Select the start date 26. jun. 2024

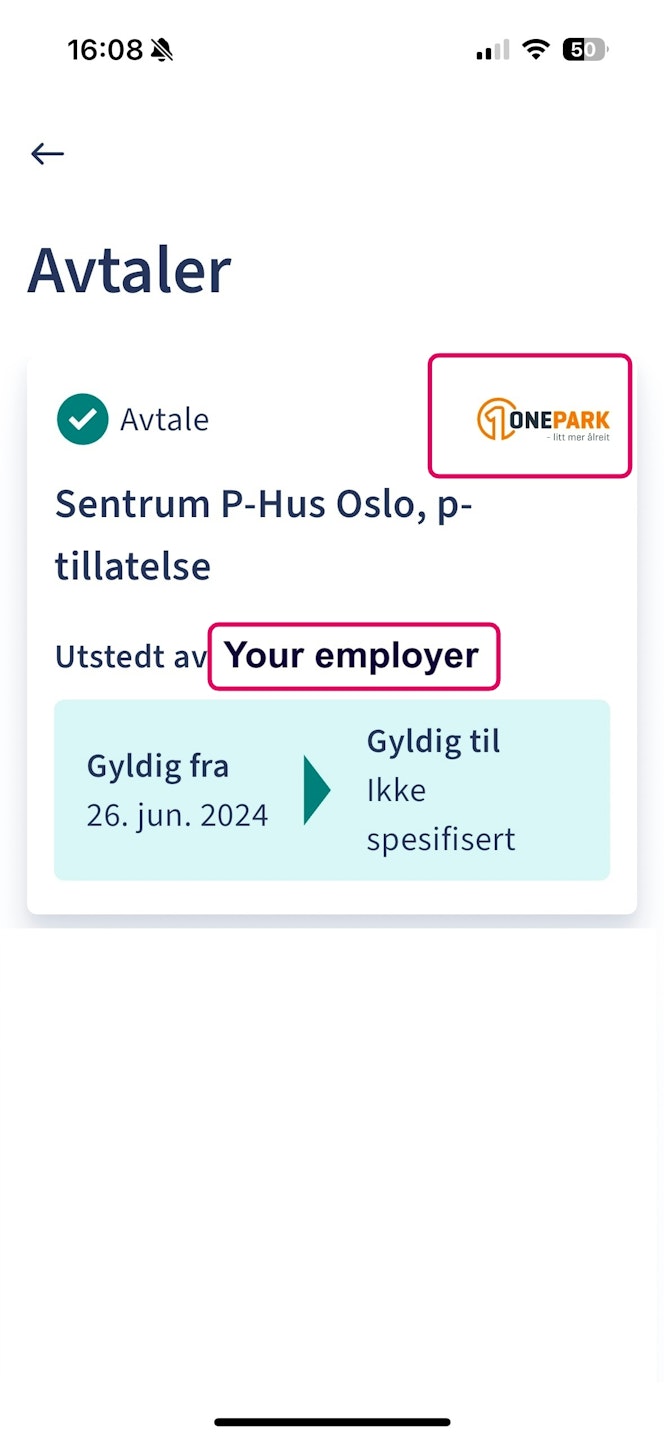coord(177,815)
